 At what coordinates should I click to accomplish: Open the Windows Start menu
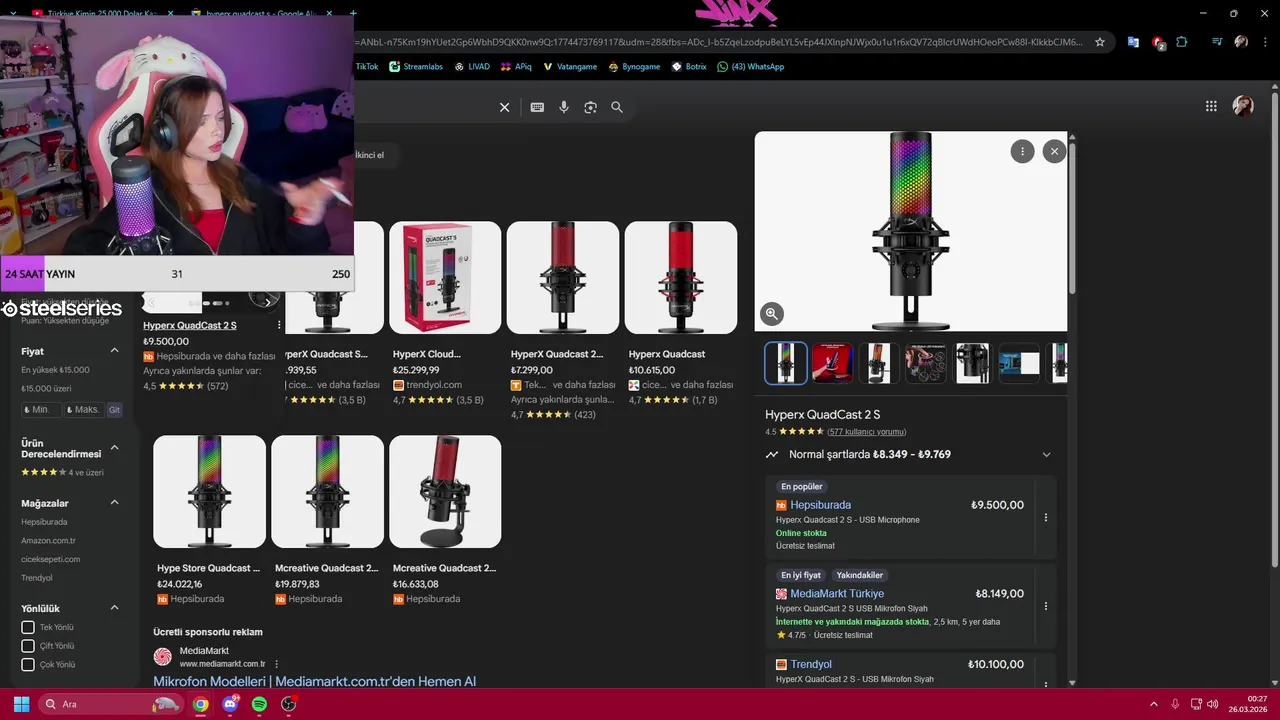[21, 704]
